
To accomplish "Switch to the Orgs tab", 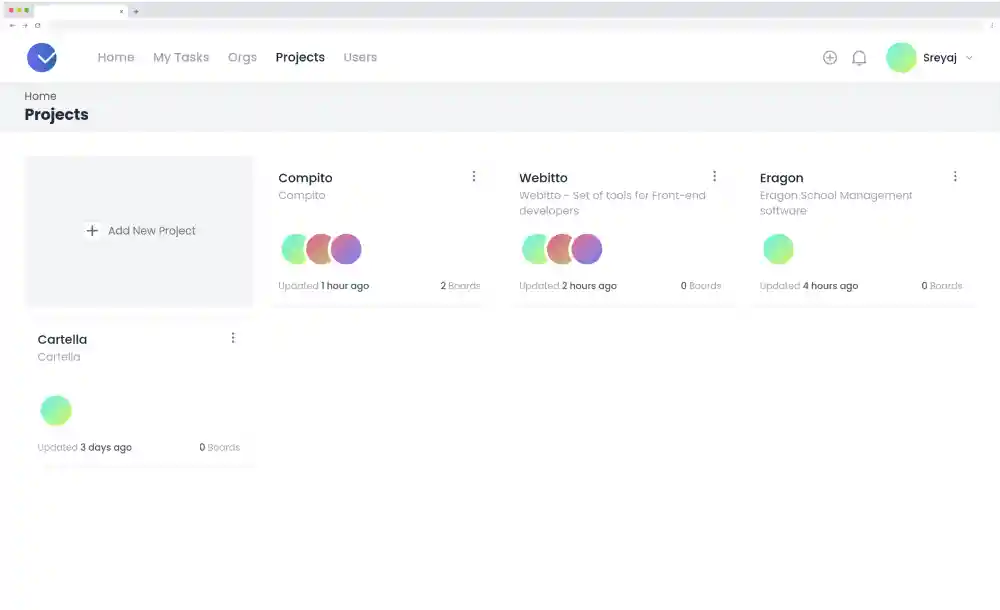I will [x=242, y=57].
